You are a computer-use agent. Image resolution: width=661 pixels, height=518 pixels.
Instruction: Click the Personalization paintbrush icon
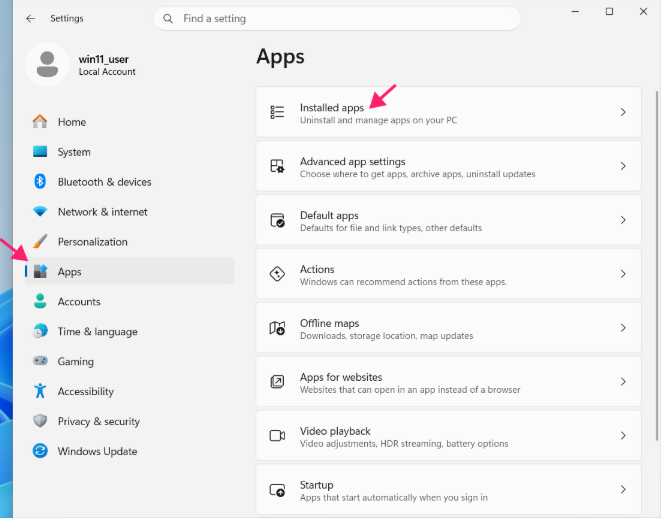[x=40, y=242]
